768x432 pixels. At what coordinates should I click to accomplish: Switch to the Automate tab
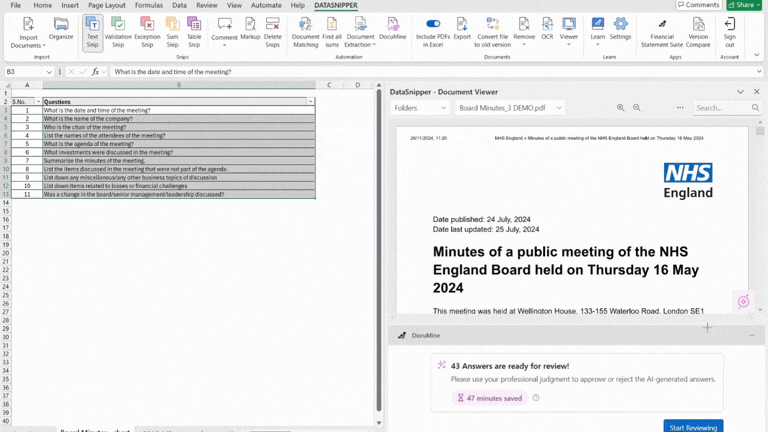[x=266, y=5]
